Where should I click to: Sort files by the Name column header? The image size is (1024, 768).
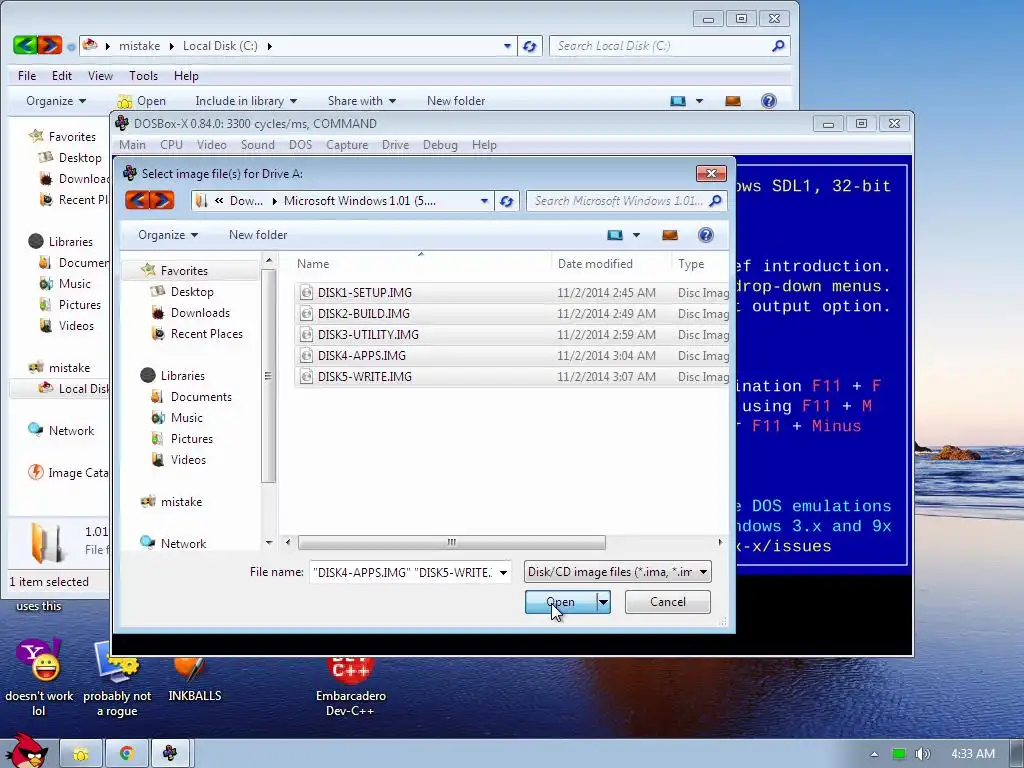tap(313, 264)
